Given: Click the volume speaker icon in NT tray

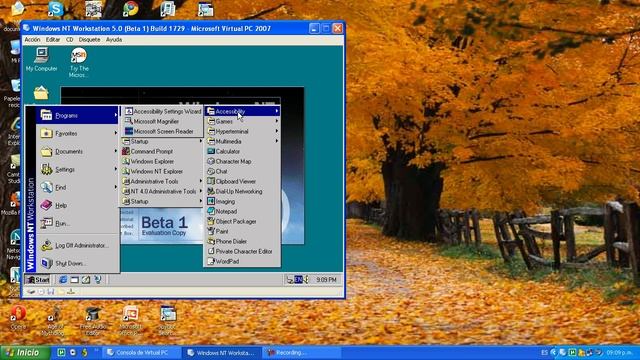Looking at the screenshot, I should tap(306, 280).
